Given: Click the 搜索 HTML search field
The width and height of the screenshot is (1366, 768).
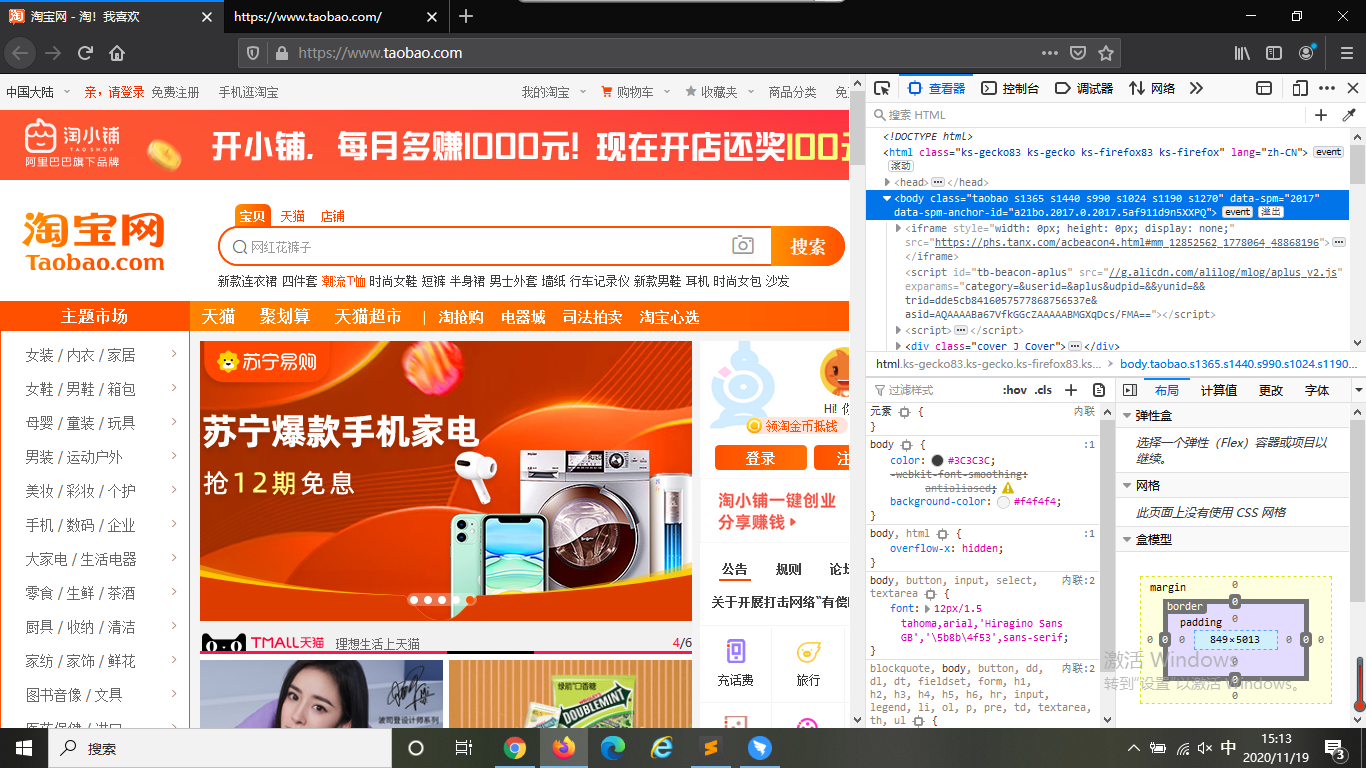Looking at the screenshot, I should (x=1085, y=115).
